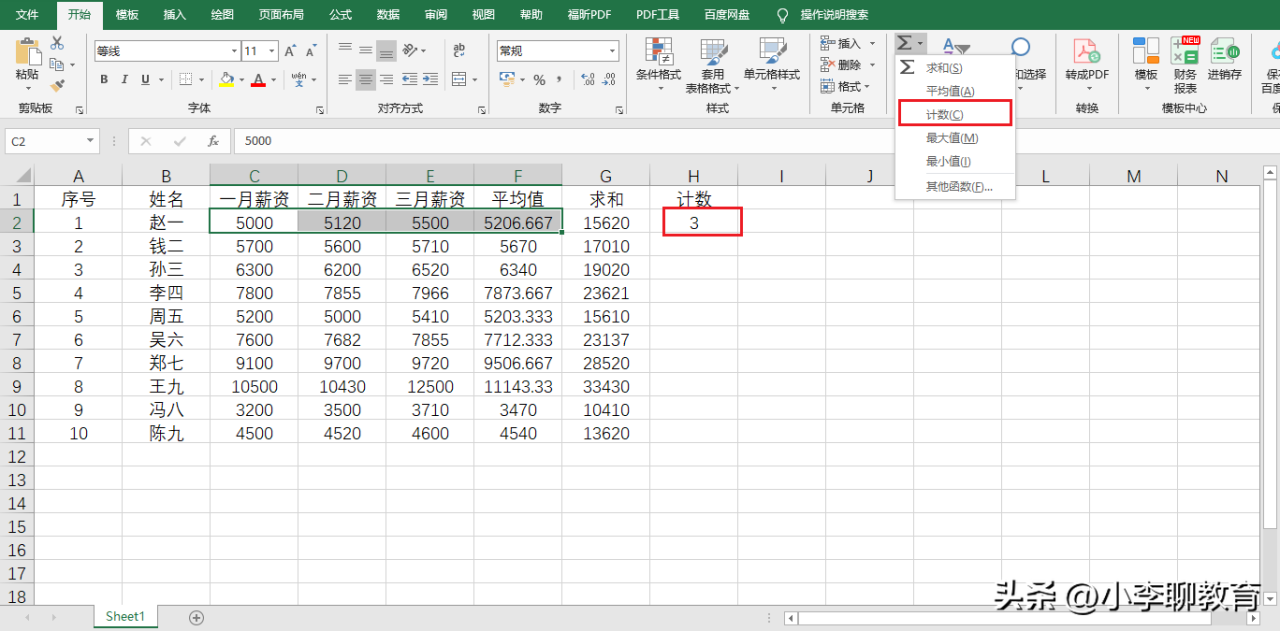1280x631 pixels.
Task: Open 条件格式 conditional formatting
Action: coord(658,66)
